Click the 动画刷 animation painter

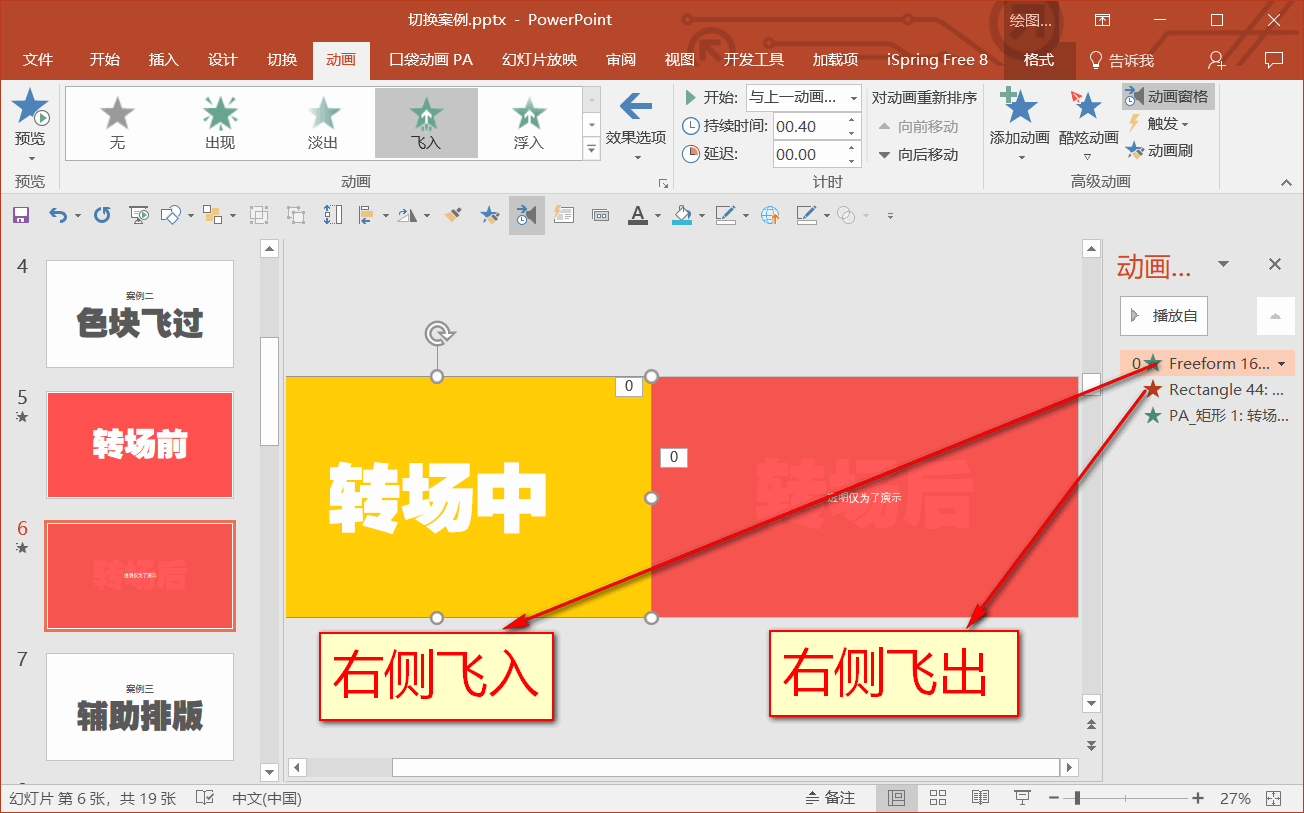click(x=1160, y=151)
